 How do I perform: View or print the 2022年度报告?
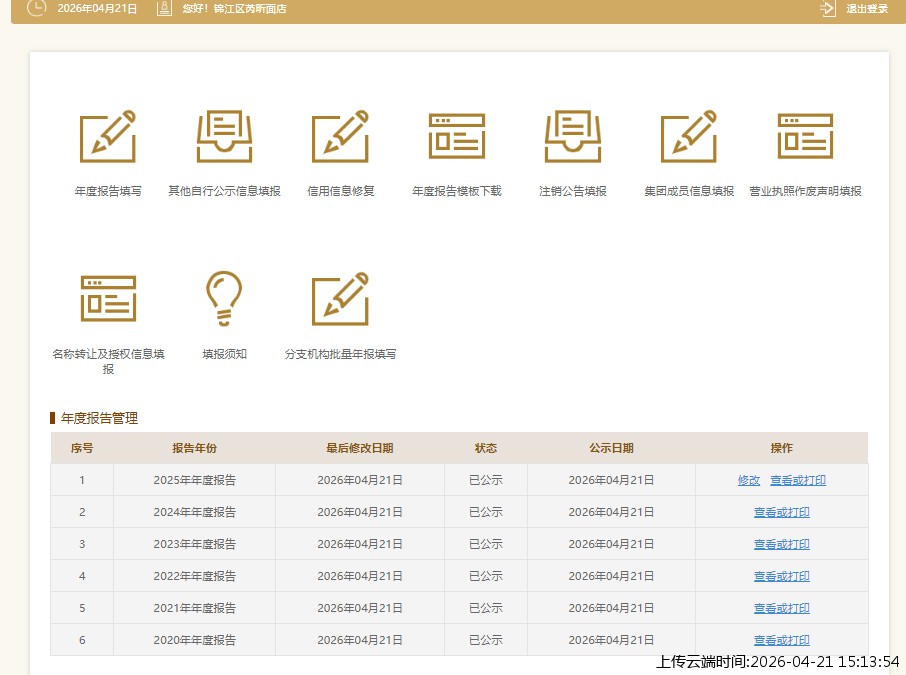[x=782, y=576]
